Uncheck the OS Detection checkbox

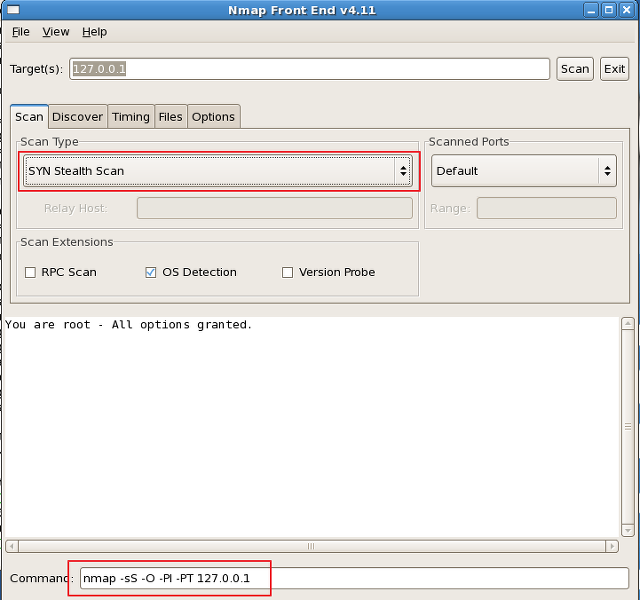151,272
